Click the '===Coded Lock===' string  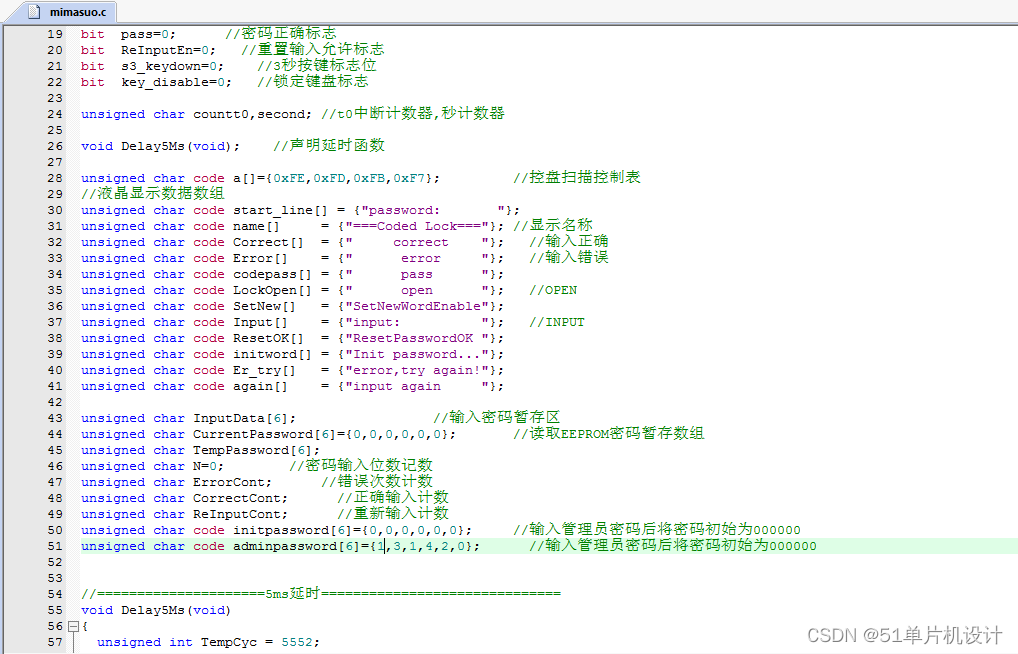coord(417,226)
